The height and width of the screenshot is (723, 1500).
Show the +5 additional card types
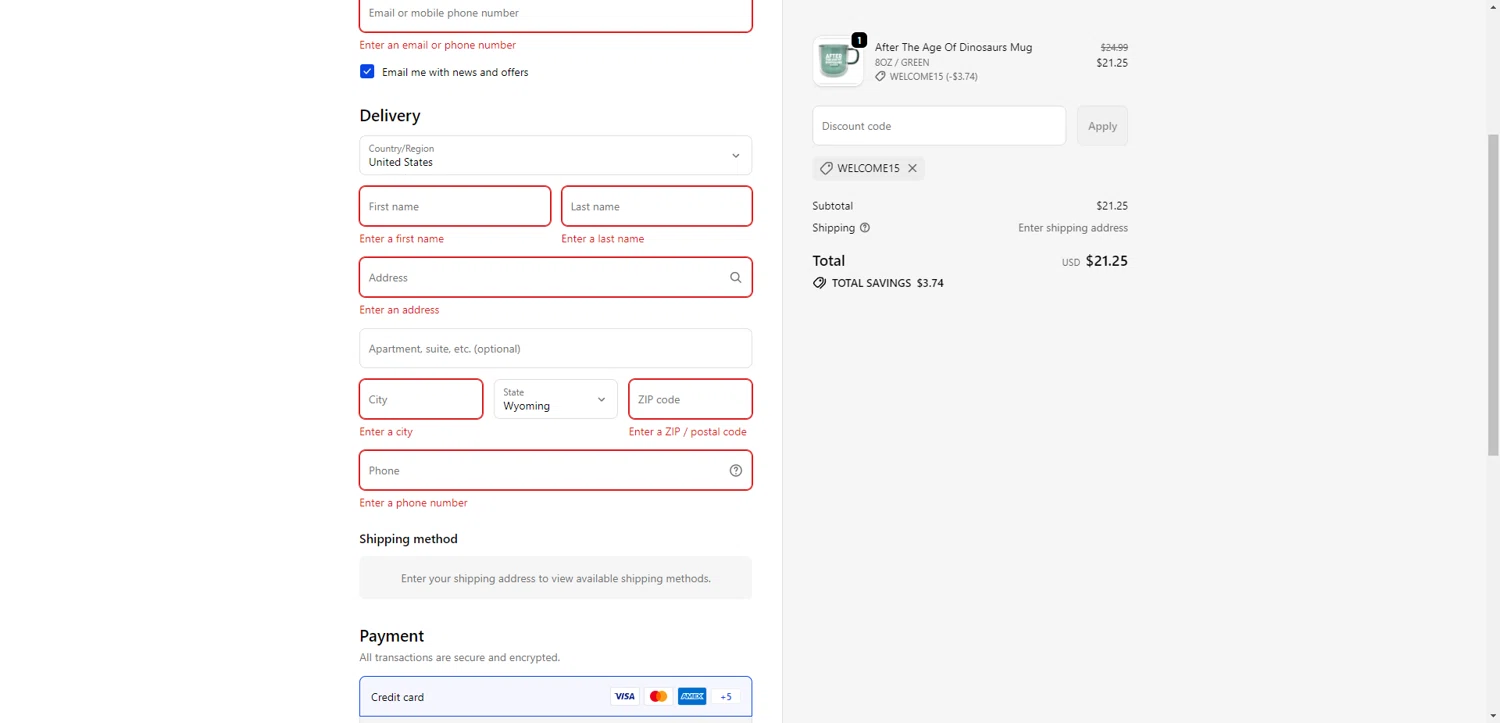(x=726, y=697)
